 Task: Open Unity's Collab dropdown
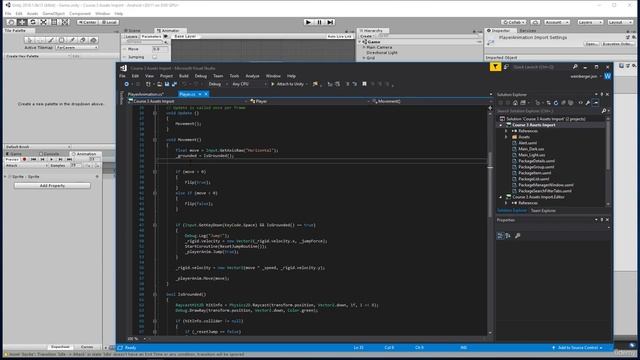(x=514, y=22)
